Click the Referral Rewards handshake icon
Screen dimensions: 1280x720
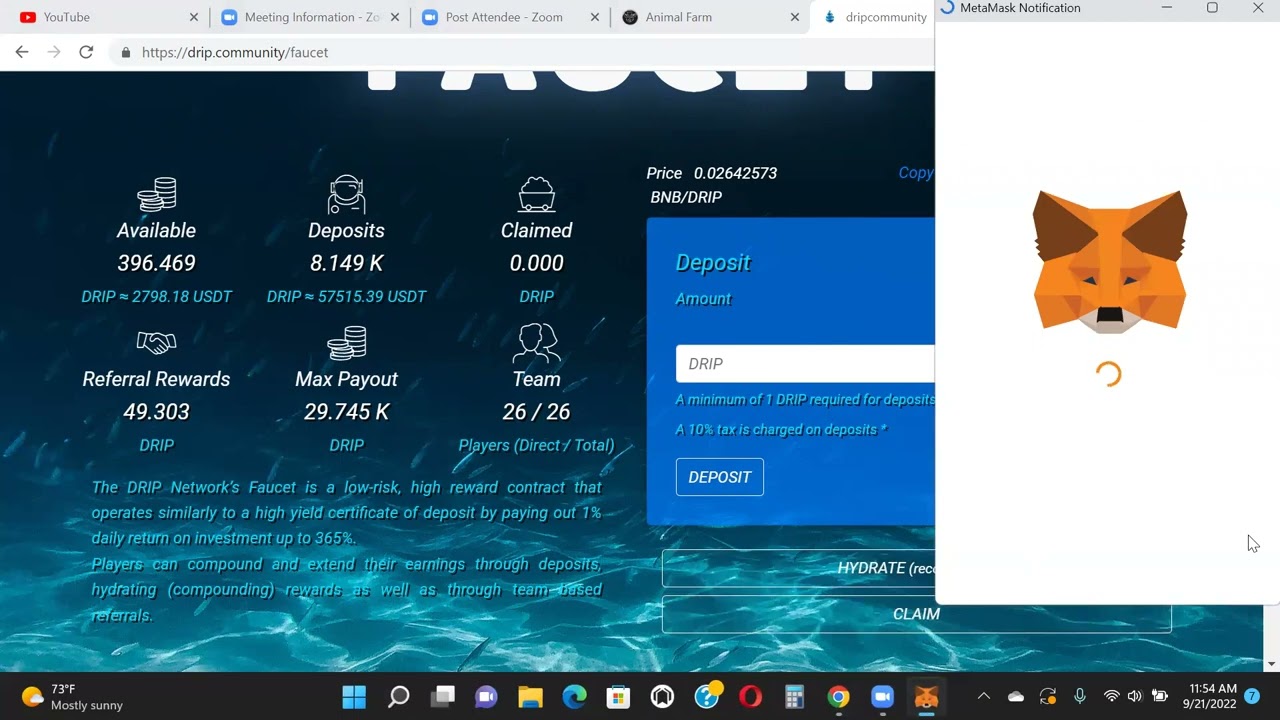(156, 343)
